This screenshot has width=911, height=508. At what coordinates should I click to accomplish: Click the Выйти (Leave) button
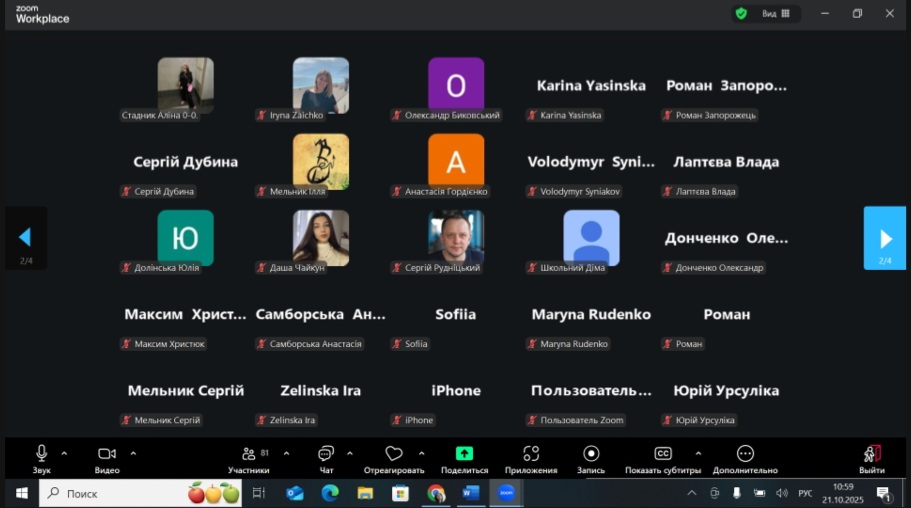point(872,458)
